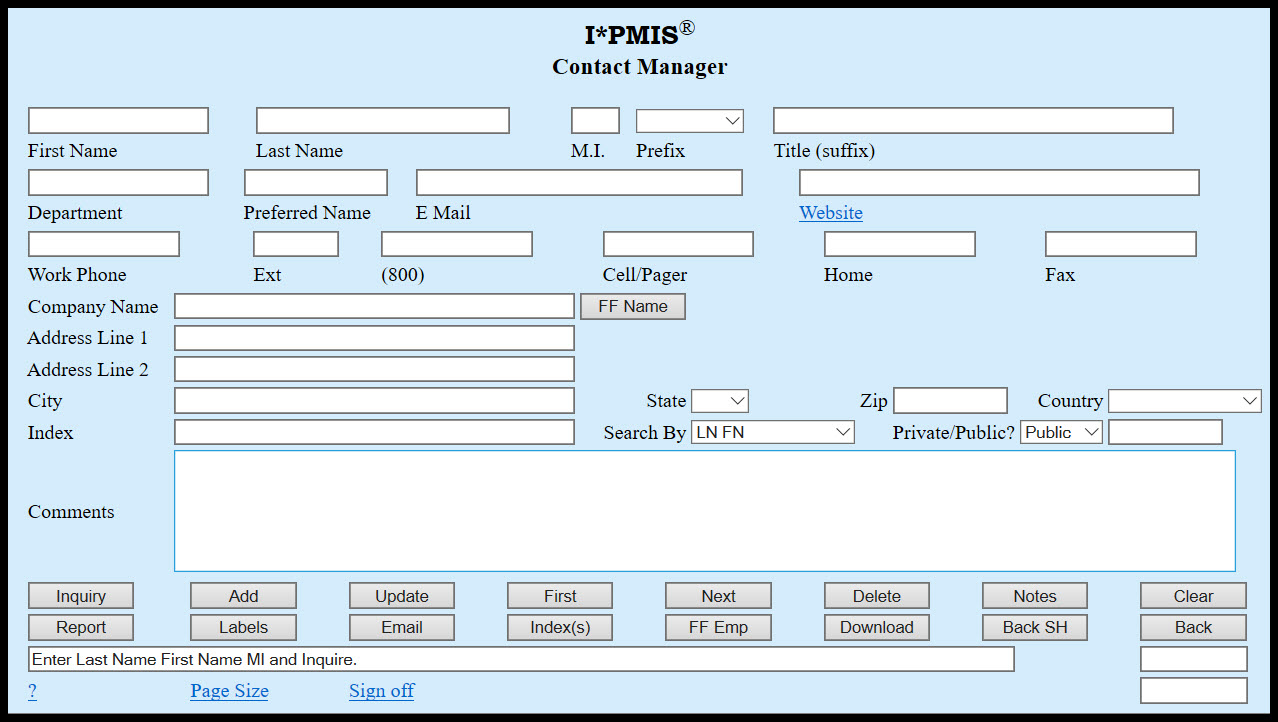Click the FF Name button beside Company Name
The image size is (1278, 722).
pos(632,306)
